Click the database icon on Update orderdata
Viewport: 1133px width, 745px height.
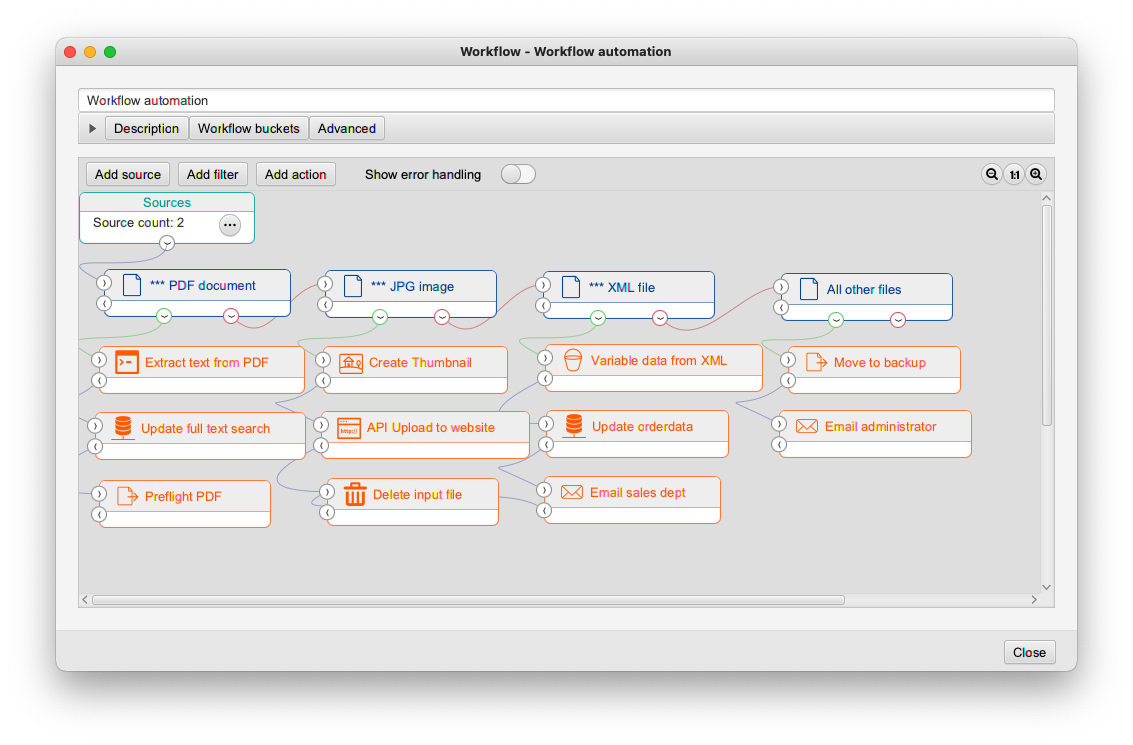(x=574, y=426)
